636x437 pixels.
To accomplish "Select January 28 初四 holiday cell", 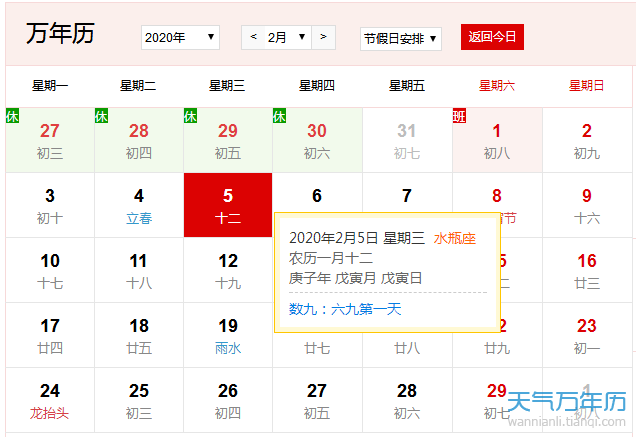I will point(139,140).
